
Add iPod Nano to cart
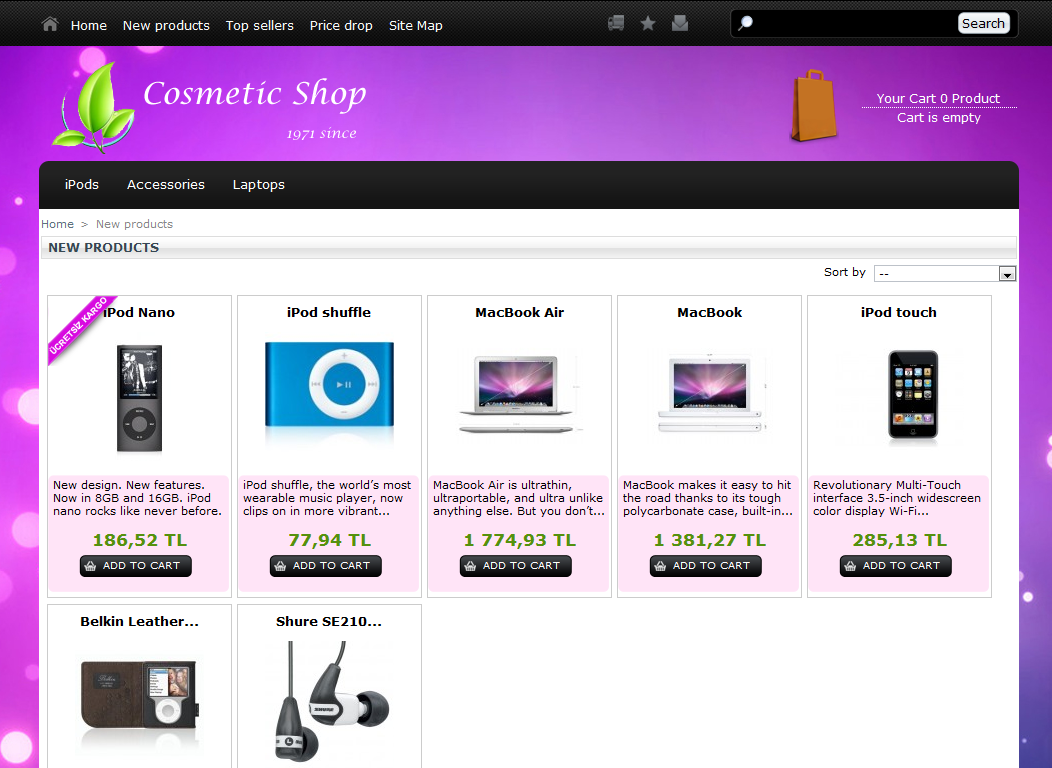point(136,566)
